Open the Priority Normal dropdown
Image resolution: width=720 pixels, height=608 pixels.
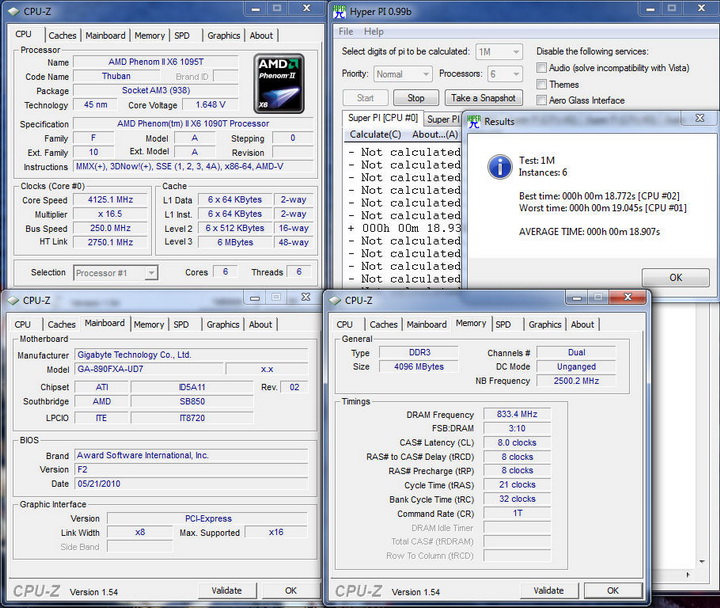click(403, 74)
